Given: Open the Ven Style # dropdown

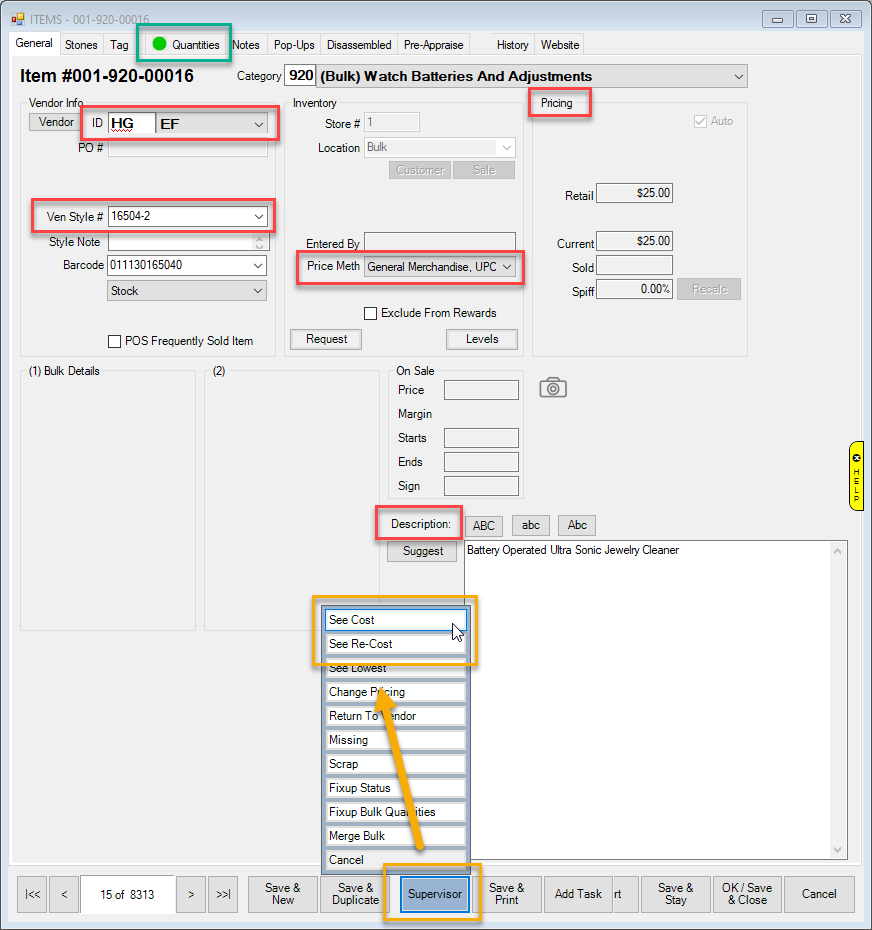Looking at the screenshot, I should coord(259,216).
